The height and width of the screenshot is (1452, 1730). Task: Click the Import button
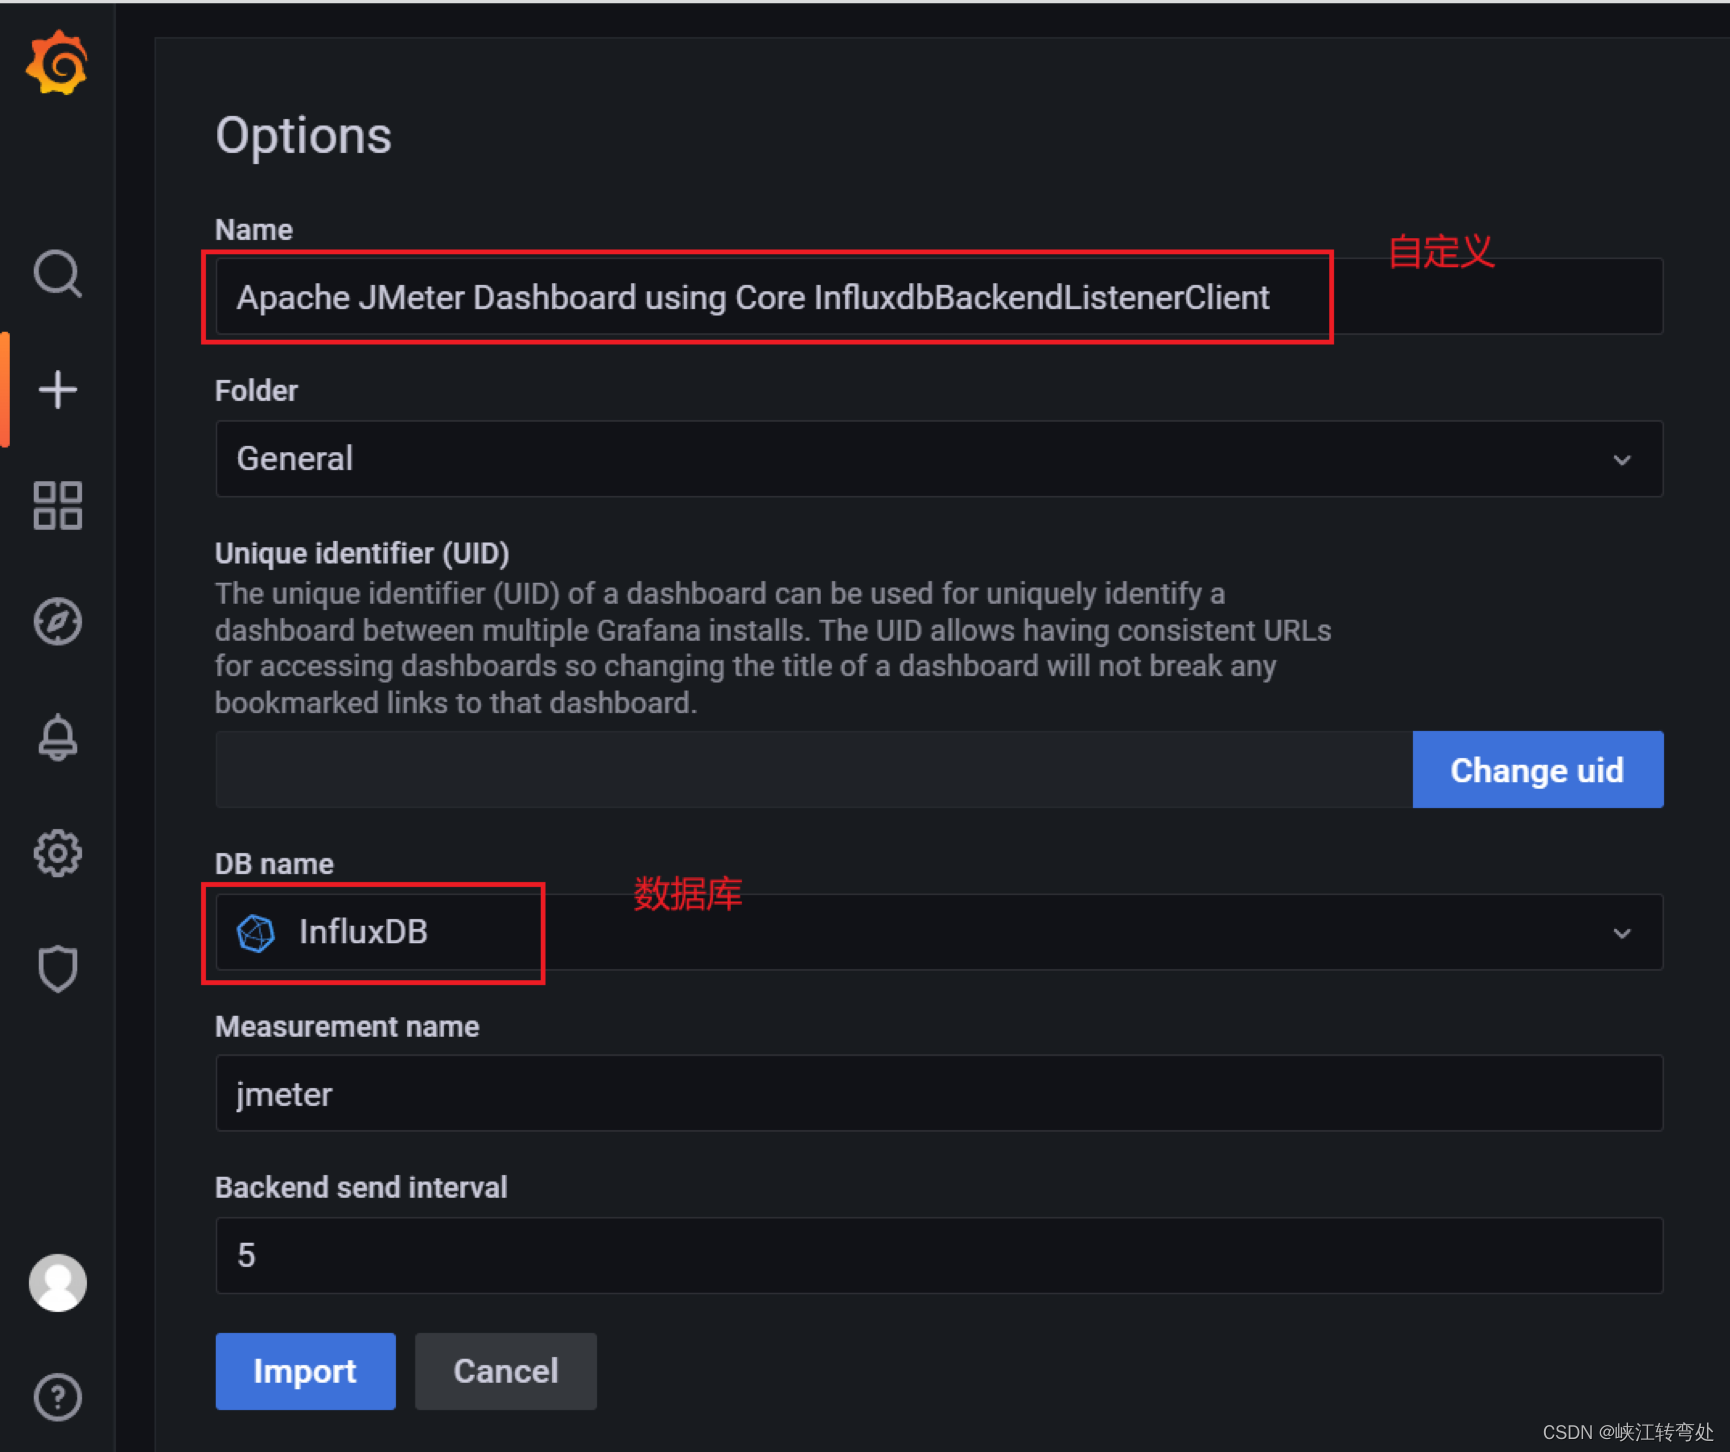coord(305,1371)
